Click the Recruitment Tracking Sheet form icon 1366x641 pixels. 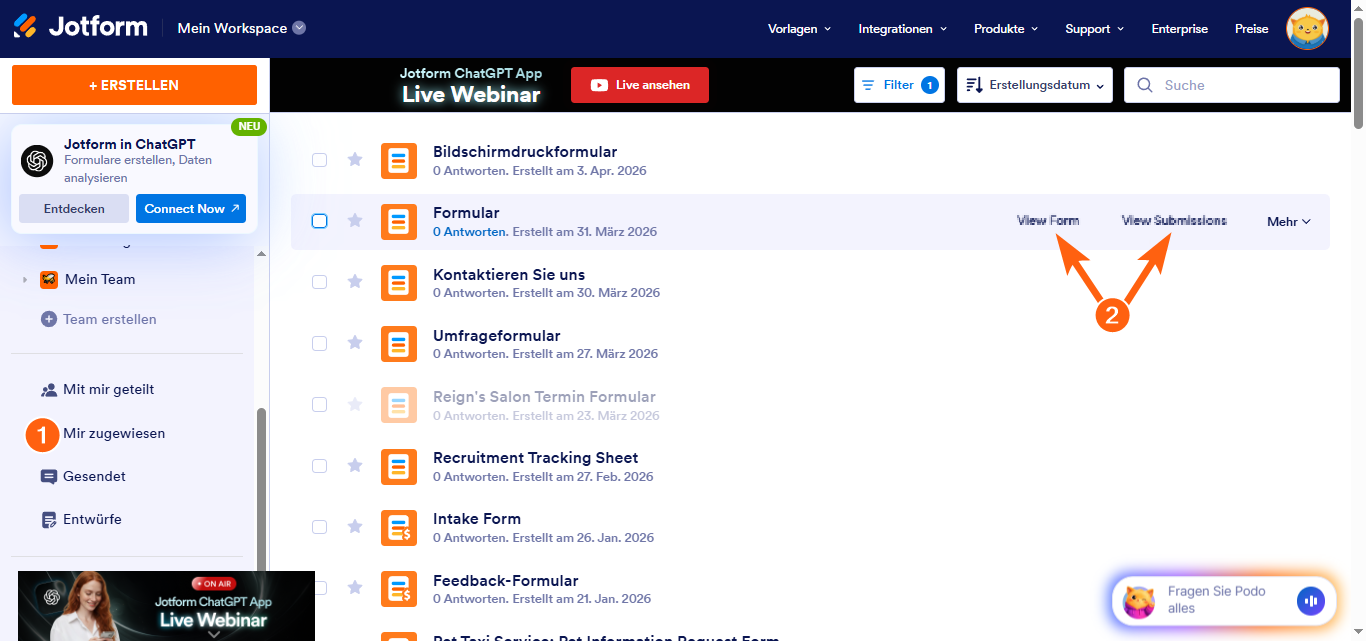tap(399, 466)
